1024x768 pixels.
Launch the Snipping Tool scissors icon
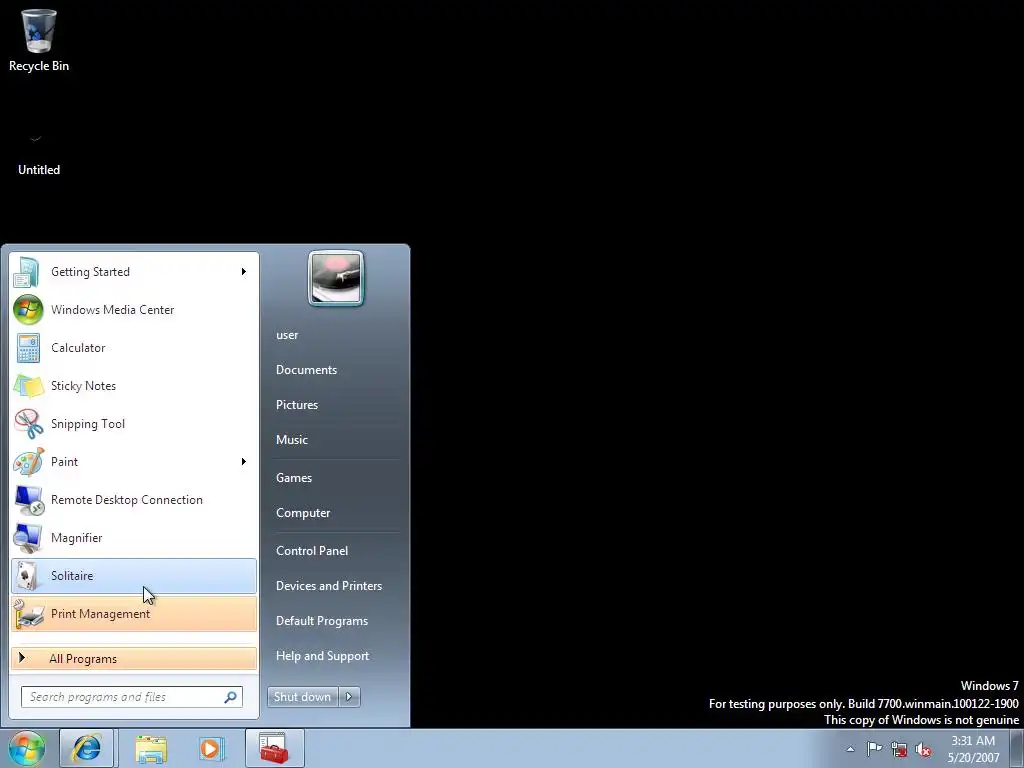[27, 424]
